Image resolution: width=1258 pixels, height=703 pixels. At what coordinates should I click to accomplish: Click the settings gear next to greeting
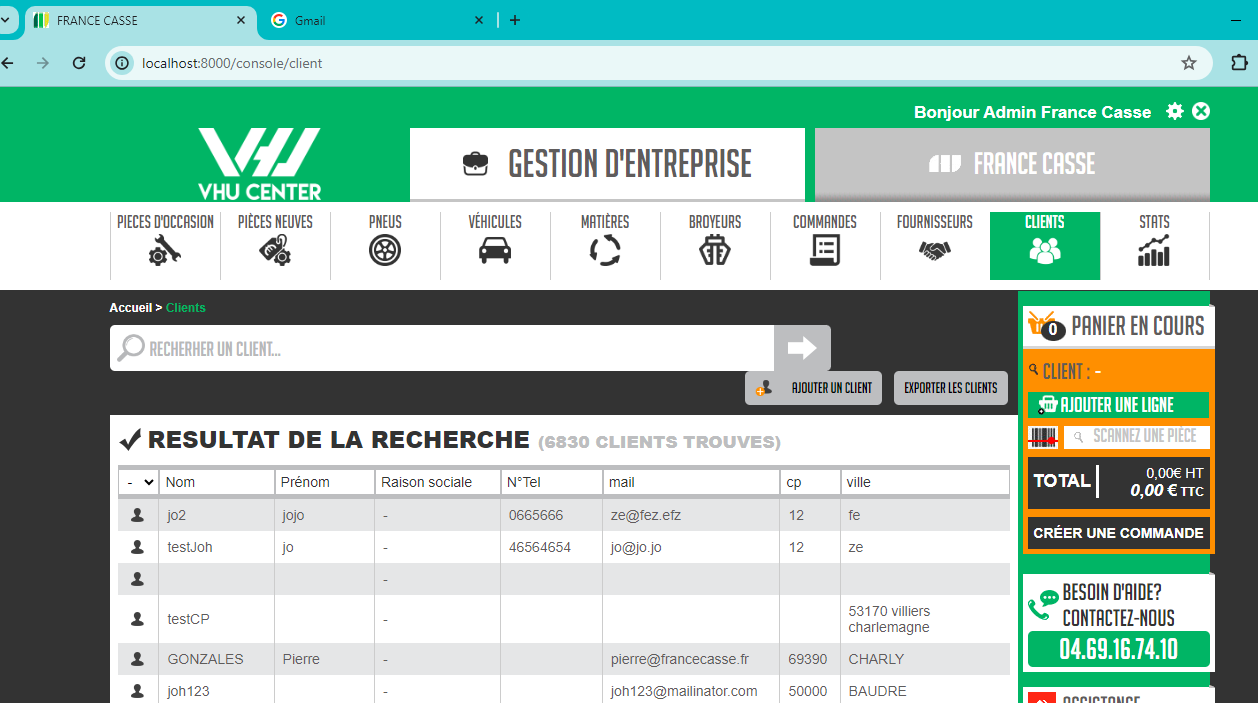pos(1175,111)
